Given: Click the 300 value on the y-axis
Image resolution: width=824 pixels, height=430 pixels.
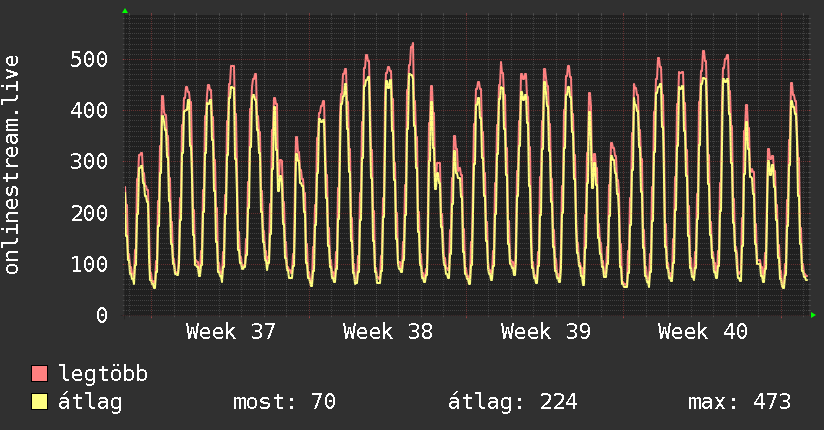Looking at the screenshot, I should [89, 161].
